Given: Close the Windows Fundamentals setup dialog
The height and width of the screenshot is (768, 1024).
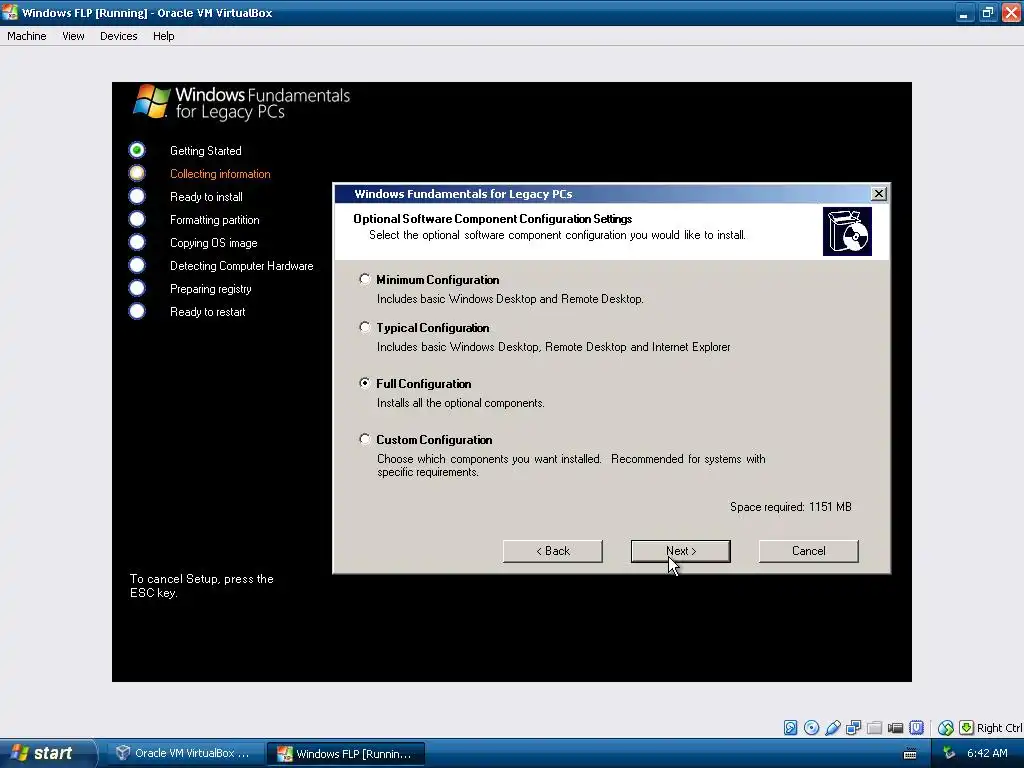Looking at the screenshot, I should 878,193.
